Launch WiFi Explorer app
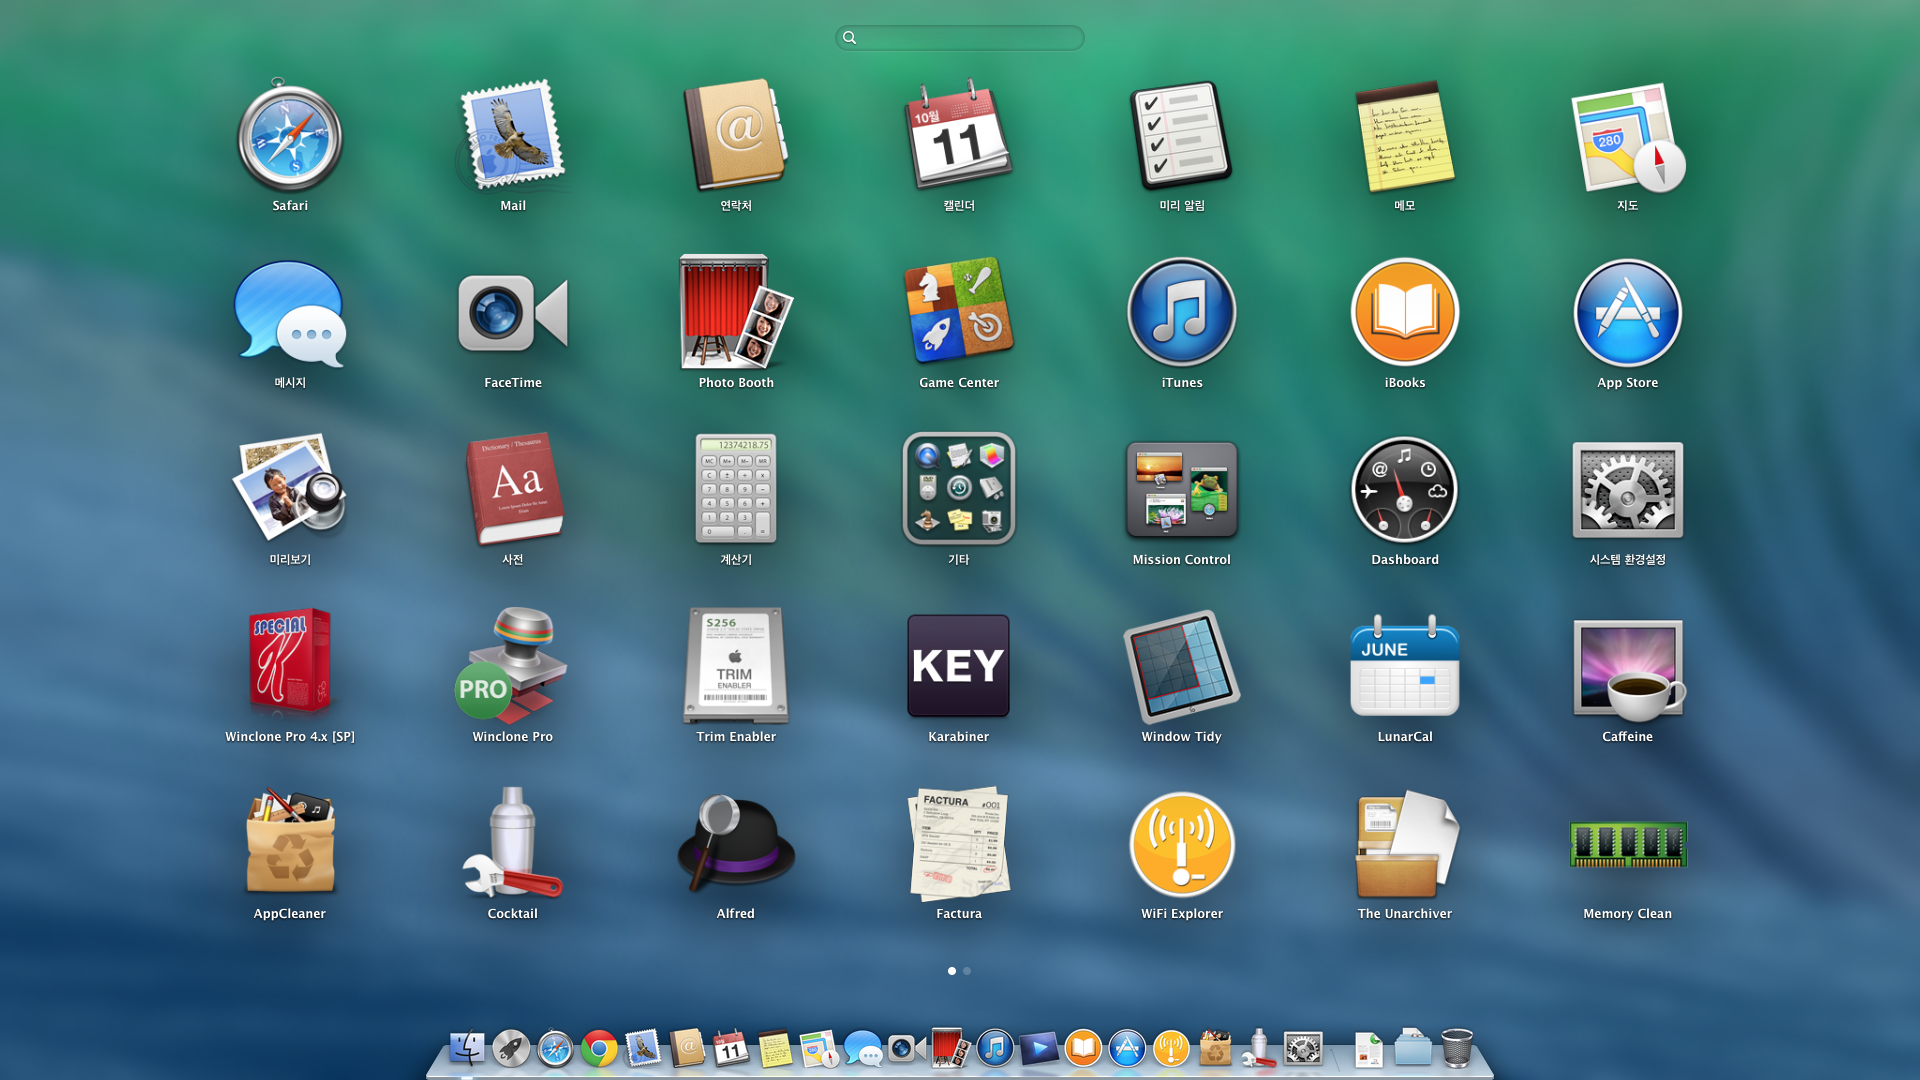1920x1080 pixels. 1181,844
